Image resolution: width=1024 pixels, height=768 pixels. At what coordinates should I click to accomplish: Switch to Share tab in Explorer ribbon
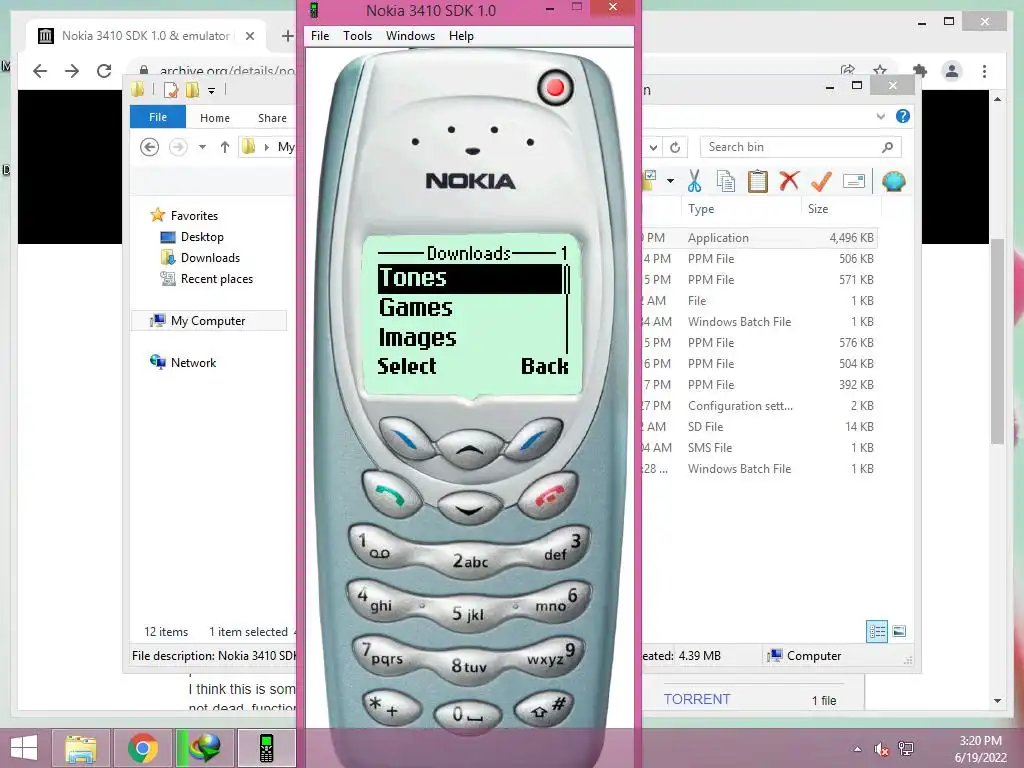pos(272,118)
